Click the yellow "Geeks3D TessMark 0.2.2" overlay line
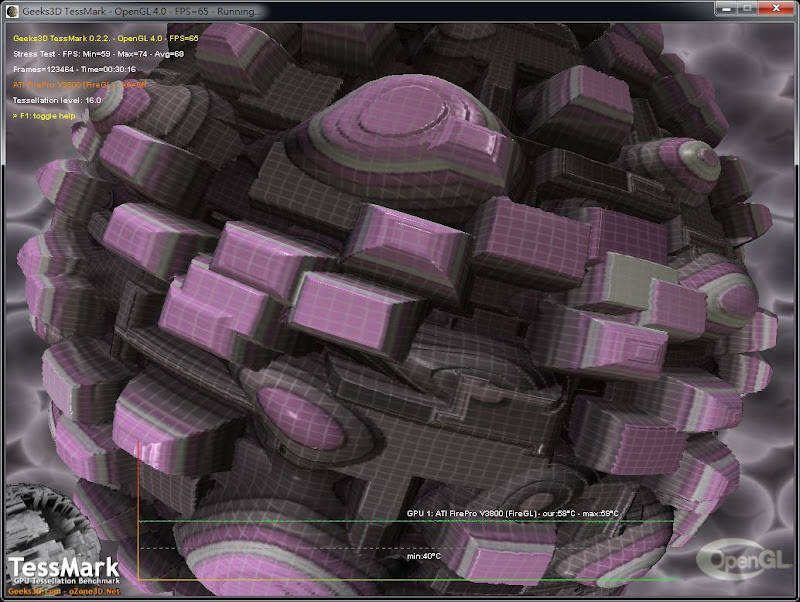This screenshot has width=800, height=602. pyautogui.click(x=106, y=38)
